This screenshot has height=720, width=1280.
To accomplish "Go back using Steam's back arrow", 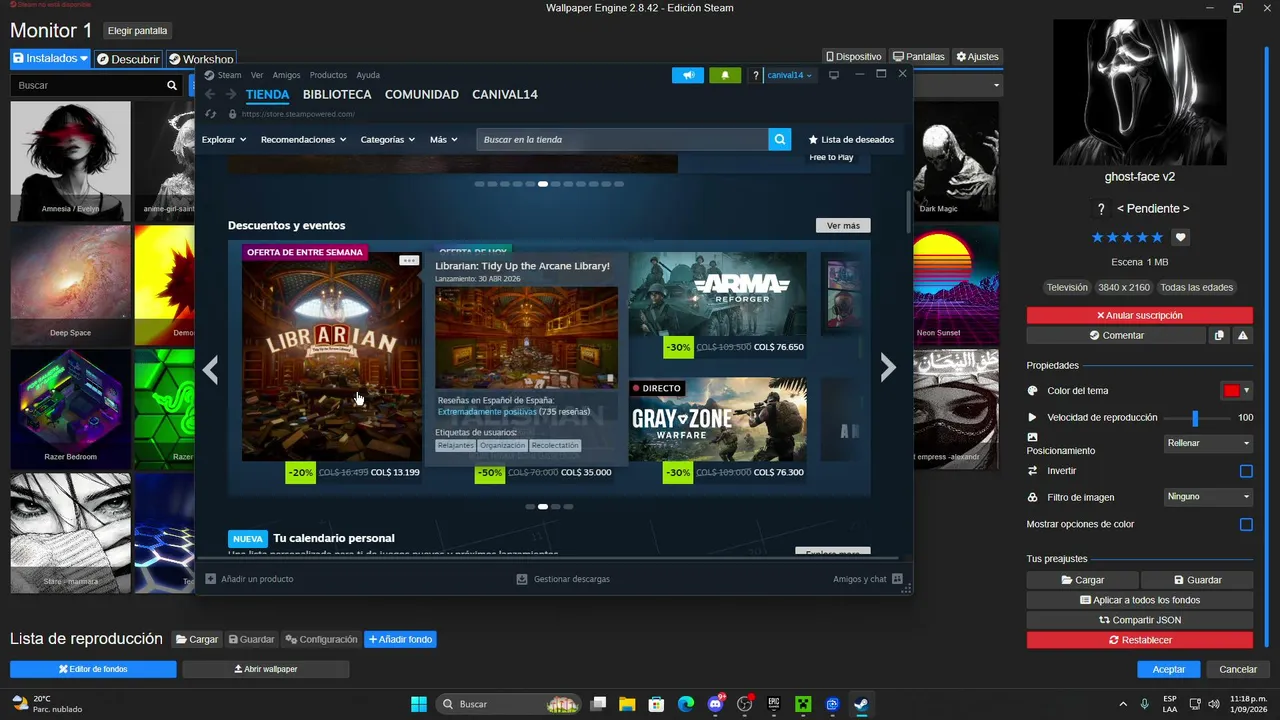I will pos(210,95).
